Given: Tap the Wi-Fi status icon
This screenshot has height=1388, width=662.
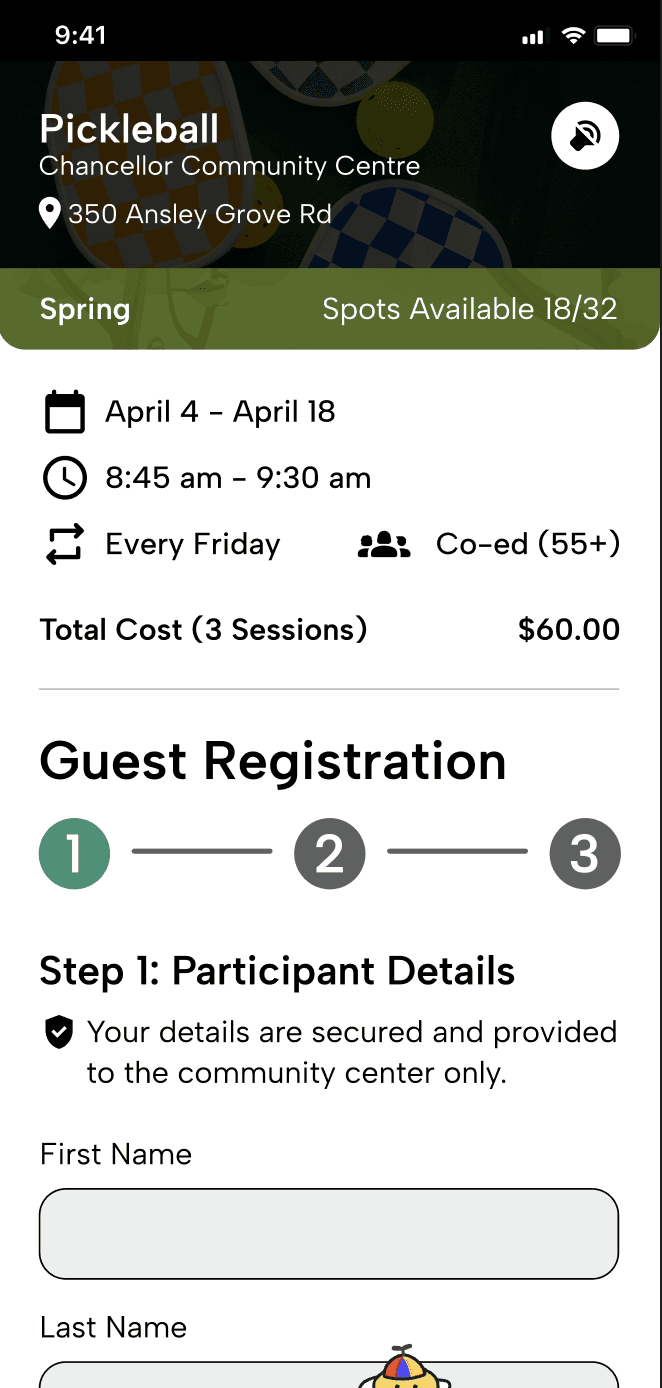Looking at the screenshot, I should pos(573,36).
